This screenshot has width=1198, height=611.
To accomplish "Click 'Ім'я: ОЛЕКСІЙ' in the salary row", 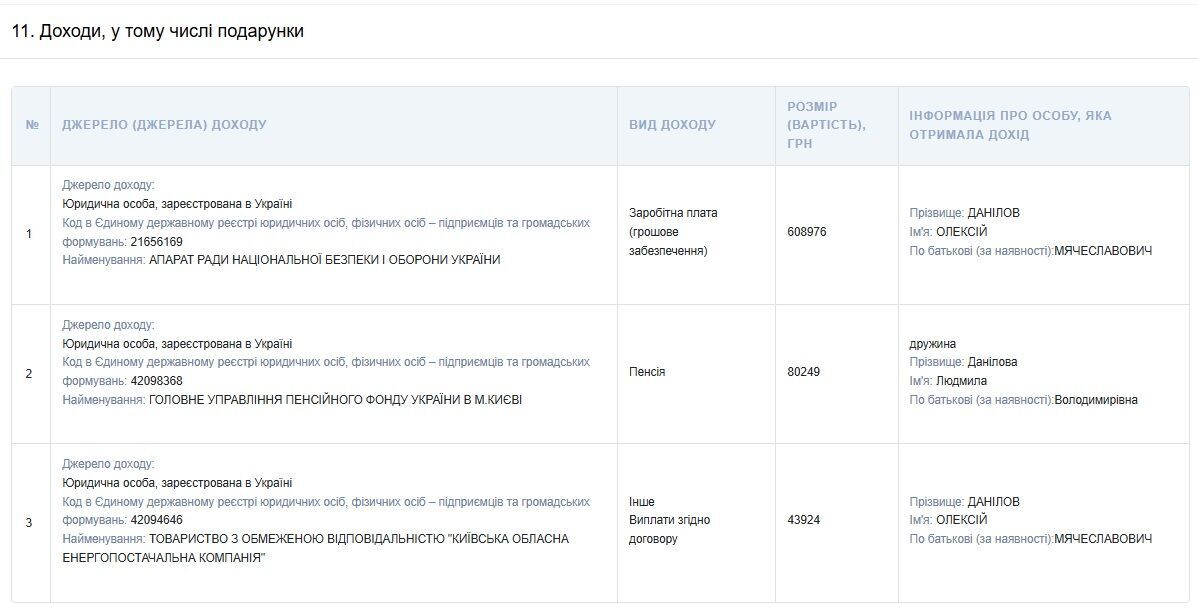I will [x=948, y=232].
